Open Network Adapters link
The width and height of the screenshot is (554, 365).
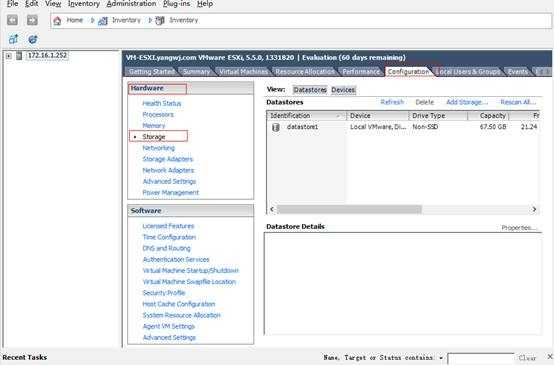tap(168, 170)
